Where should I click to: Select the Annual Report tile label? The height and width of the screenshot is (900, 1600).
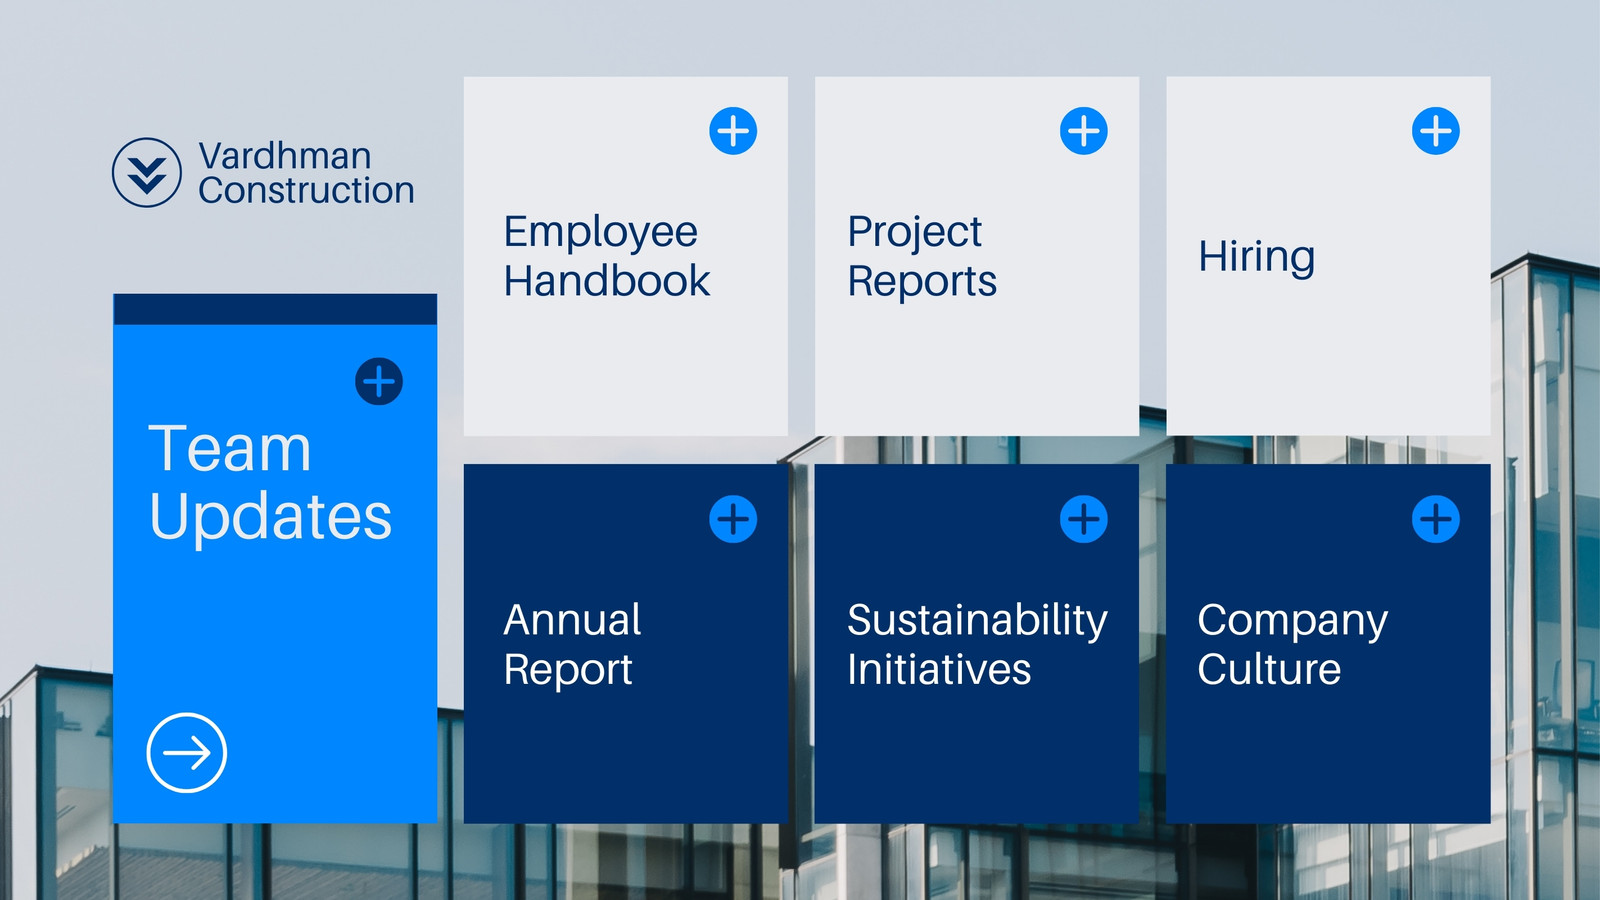572,645
